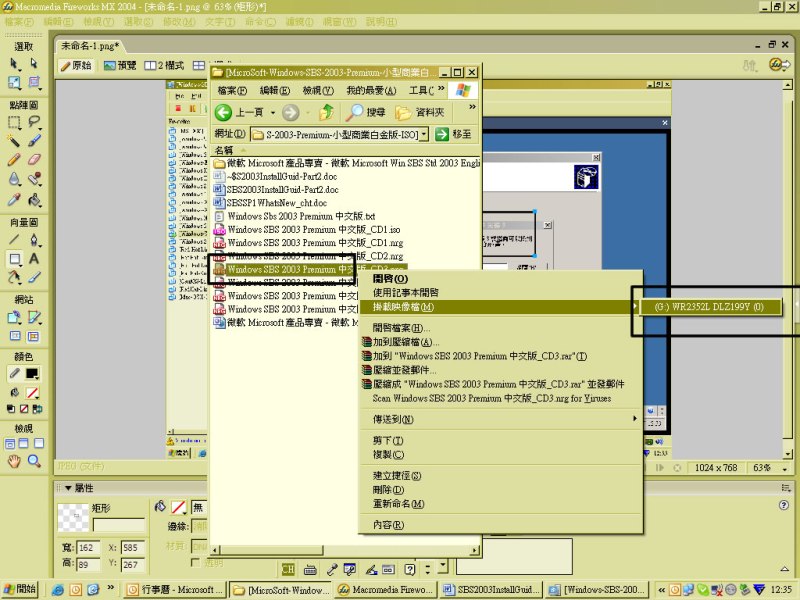Viewport: 800px width, 600px height.
Task: Swap stroke and fill colors
Action: coord(37,409)
